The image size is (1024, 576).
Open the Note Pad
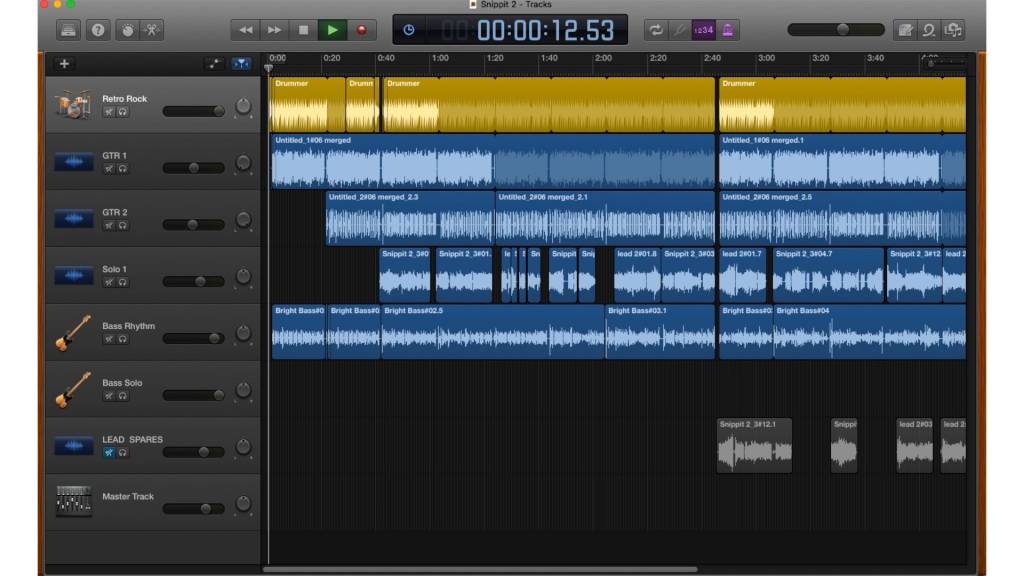tap(905, 30)
